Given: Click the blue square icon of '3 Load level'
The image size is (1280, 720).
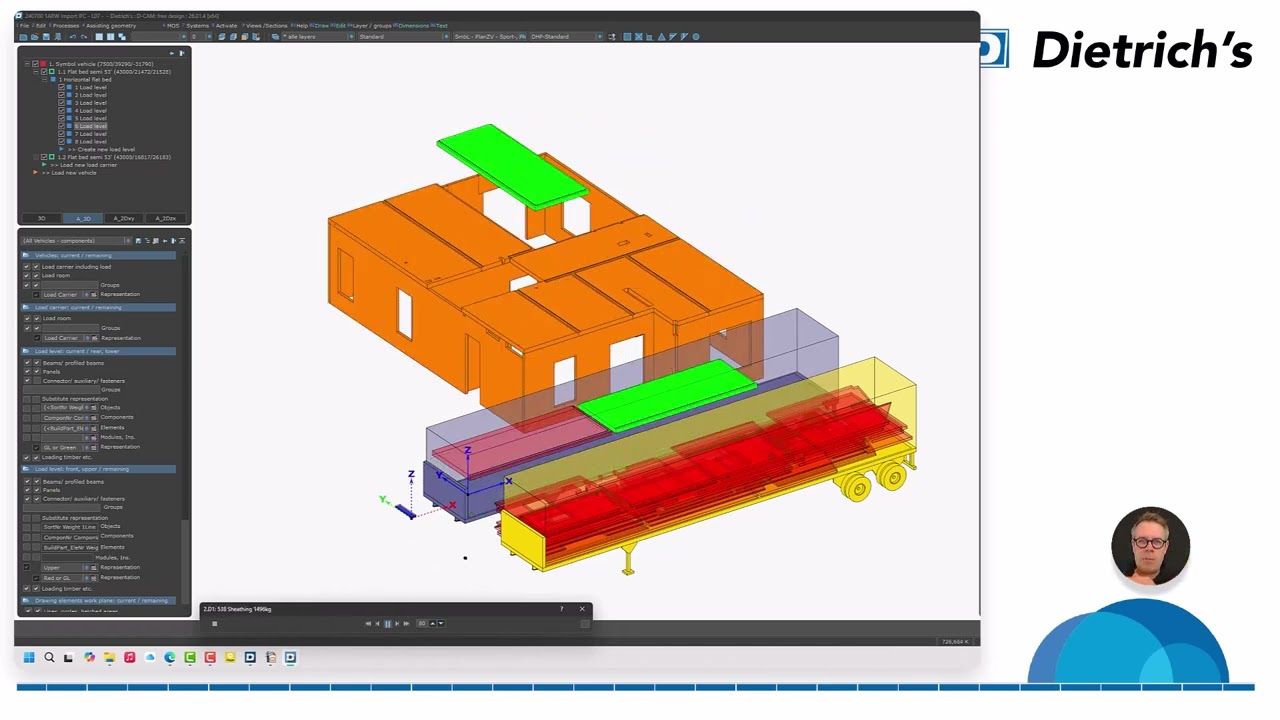Looking at the screenshot, I should (x=69, y=103).
